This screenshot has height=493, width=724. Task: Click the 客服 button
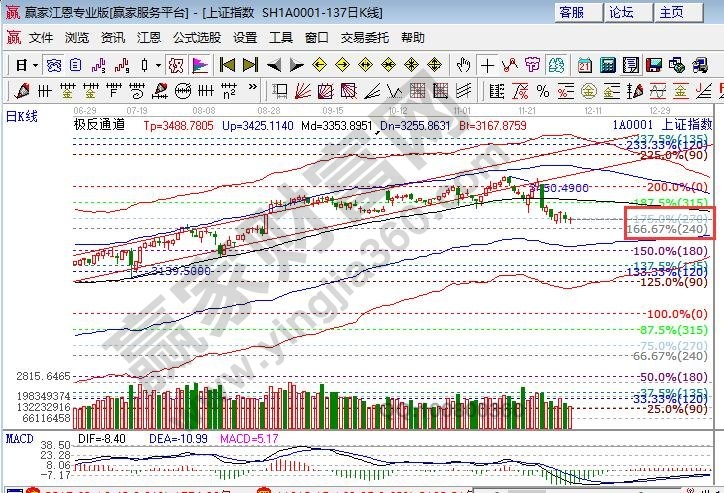571,12
